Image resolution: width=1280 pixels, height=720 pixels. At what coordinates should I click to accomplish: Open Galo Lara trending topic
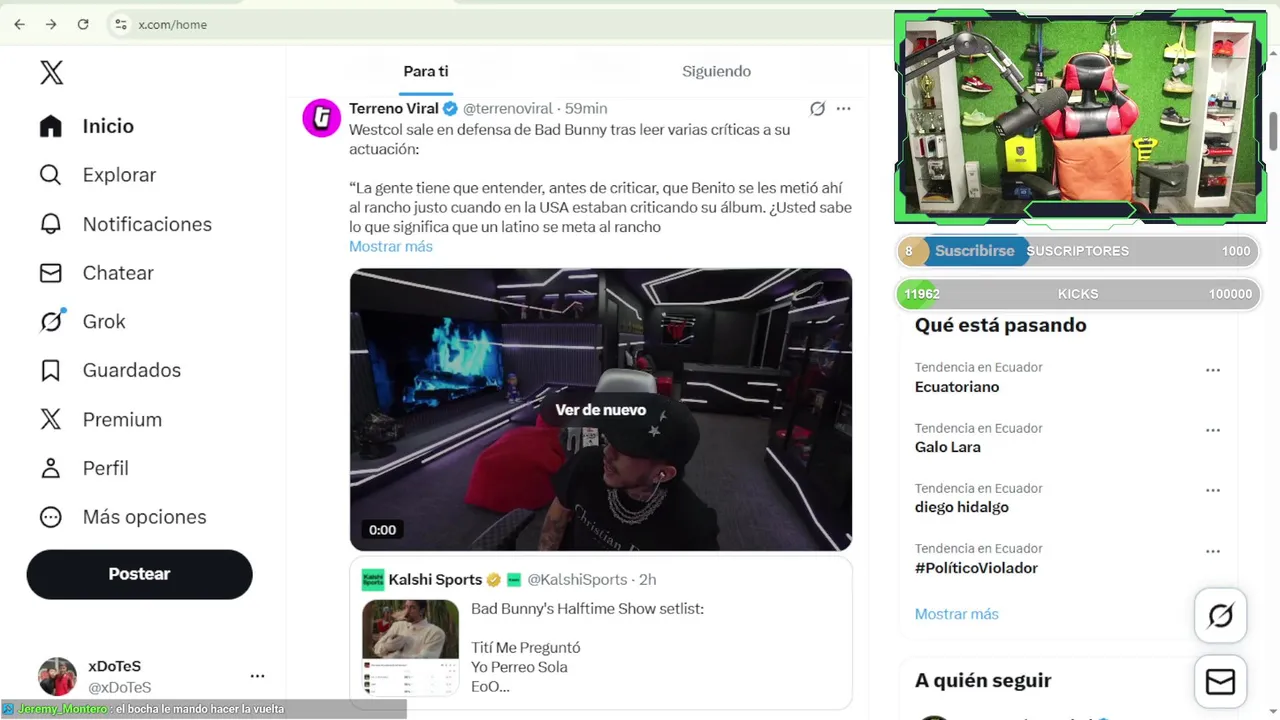(x=947, y=447)
